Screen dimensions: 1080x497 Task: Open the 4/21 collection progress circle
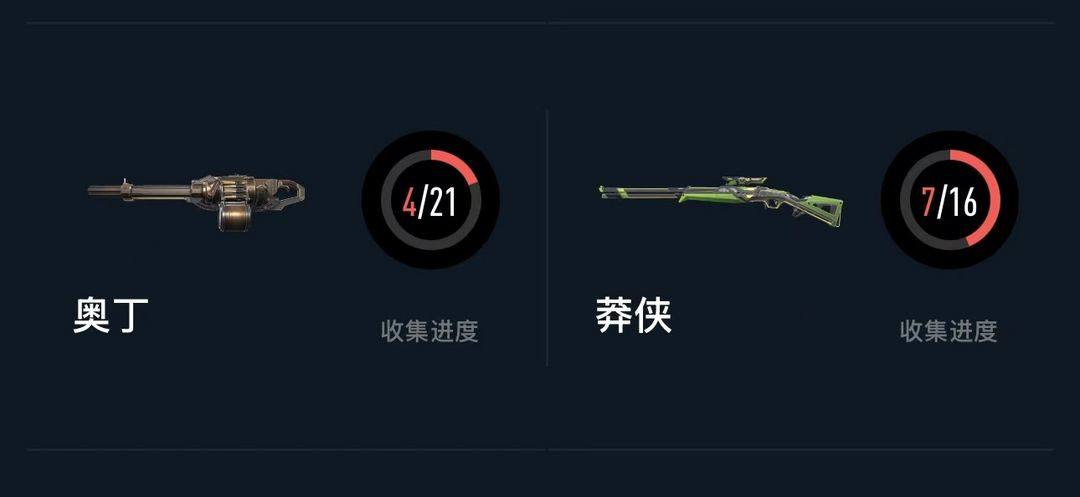coord(430,200)
